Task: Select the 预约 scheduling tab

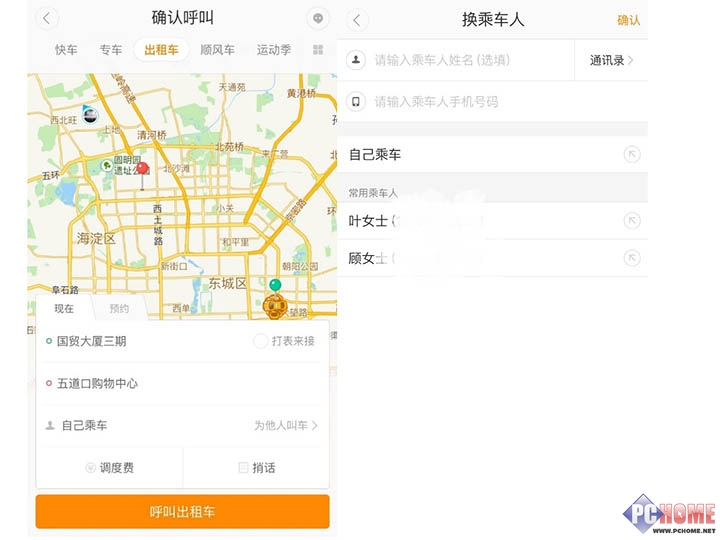Action: pyautogui.click(x=119, y=309)
